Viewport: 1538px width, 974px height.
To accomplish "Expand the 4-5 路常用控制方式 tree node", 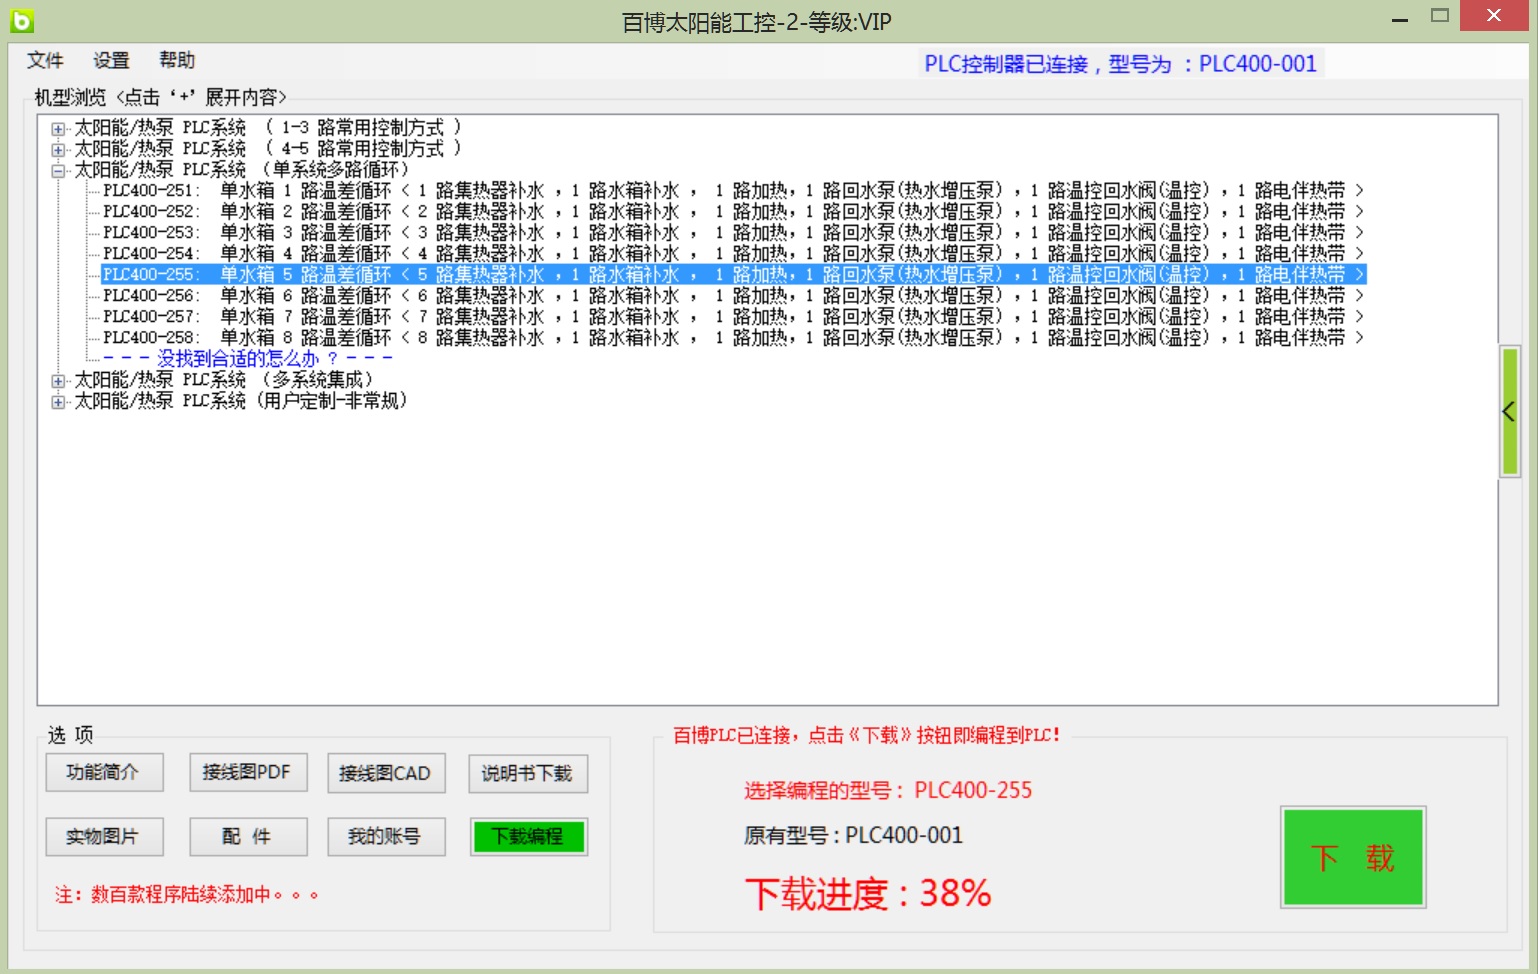I will (x=58, y=150).
